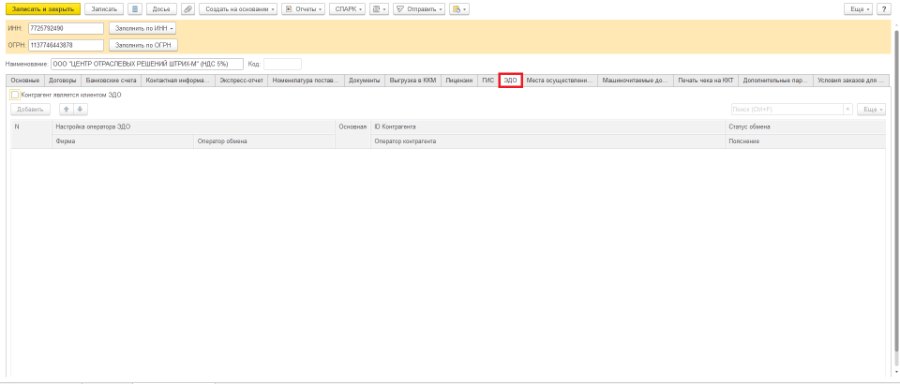Open the table 'Еще' menu
Image resolution: width=900 pixels, height=384 pixels.
coord(871,109)
